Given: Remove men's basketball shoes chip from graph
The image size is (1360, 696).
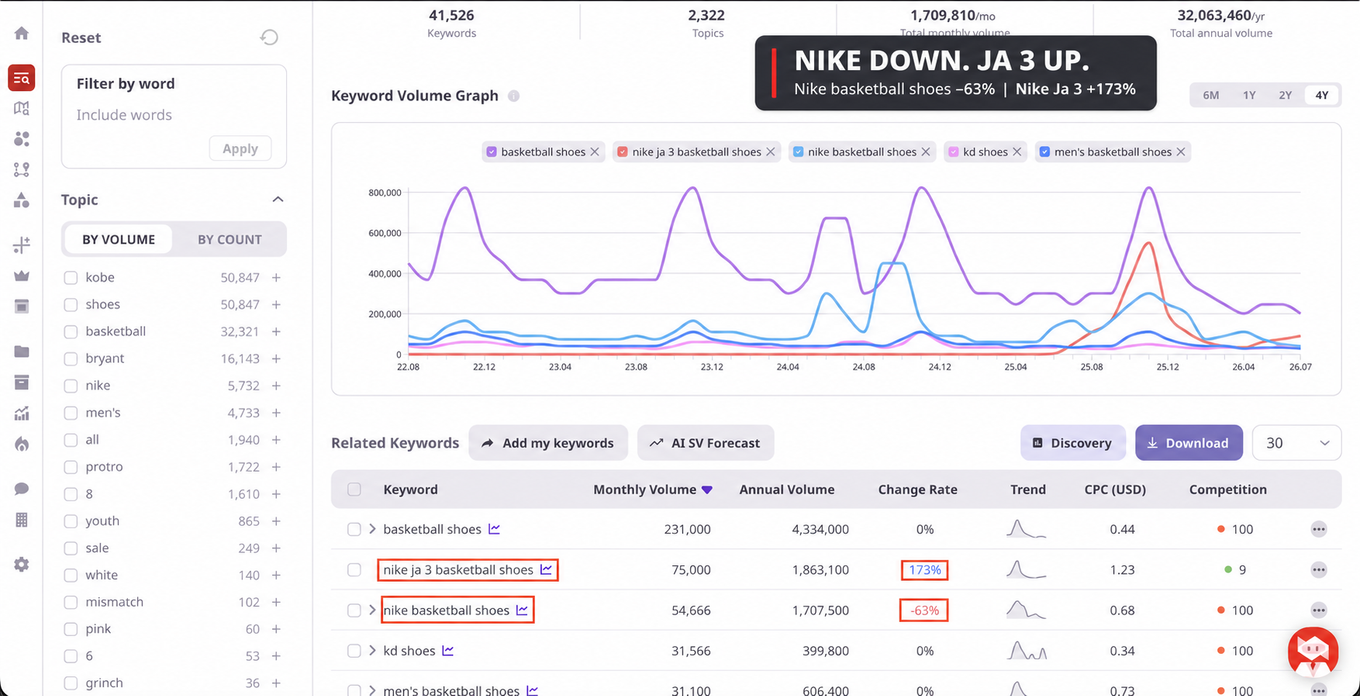Looking at the screenshot, I should click(x=1181, y=152).
